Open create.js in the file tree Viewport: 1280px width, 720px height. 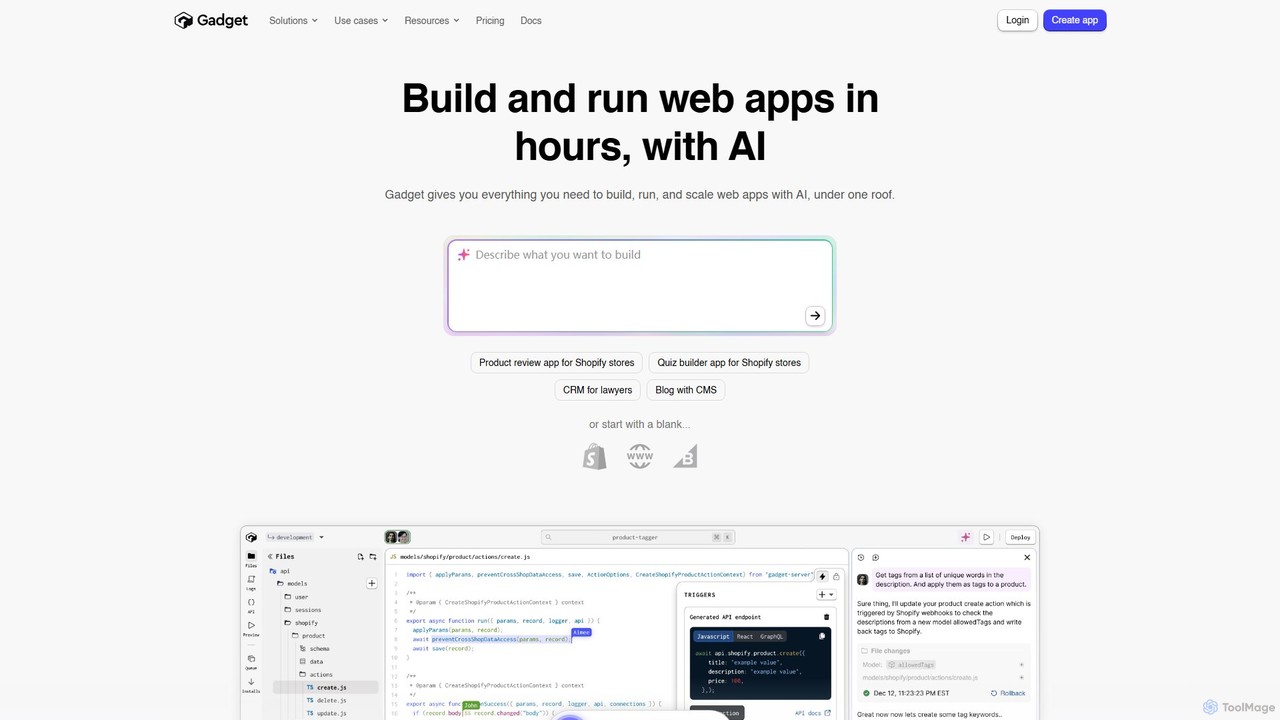click(x=326, y=688)
